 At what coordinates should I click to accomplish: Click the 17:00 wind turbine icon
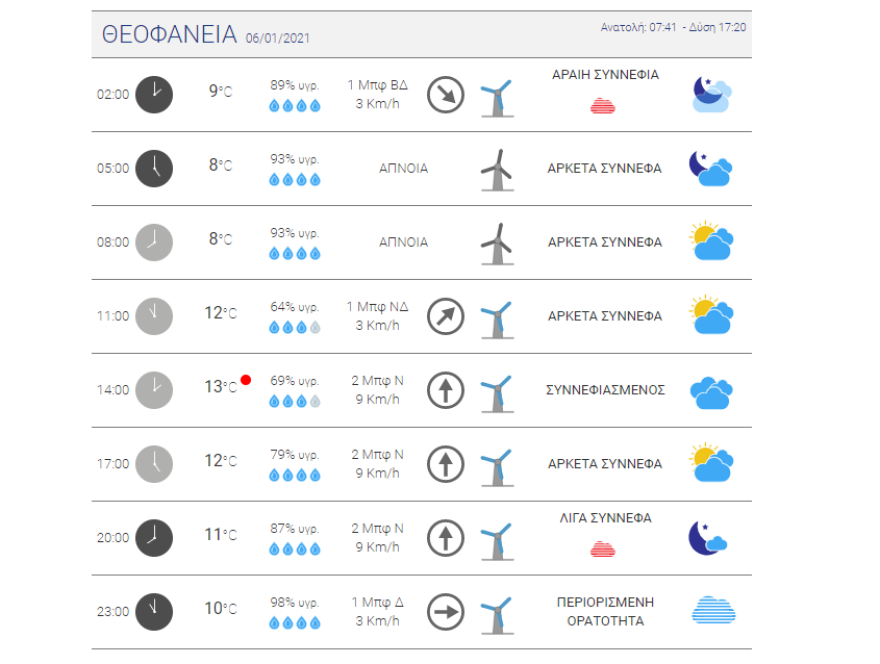pyautogui.click(x=496, y=465)
